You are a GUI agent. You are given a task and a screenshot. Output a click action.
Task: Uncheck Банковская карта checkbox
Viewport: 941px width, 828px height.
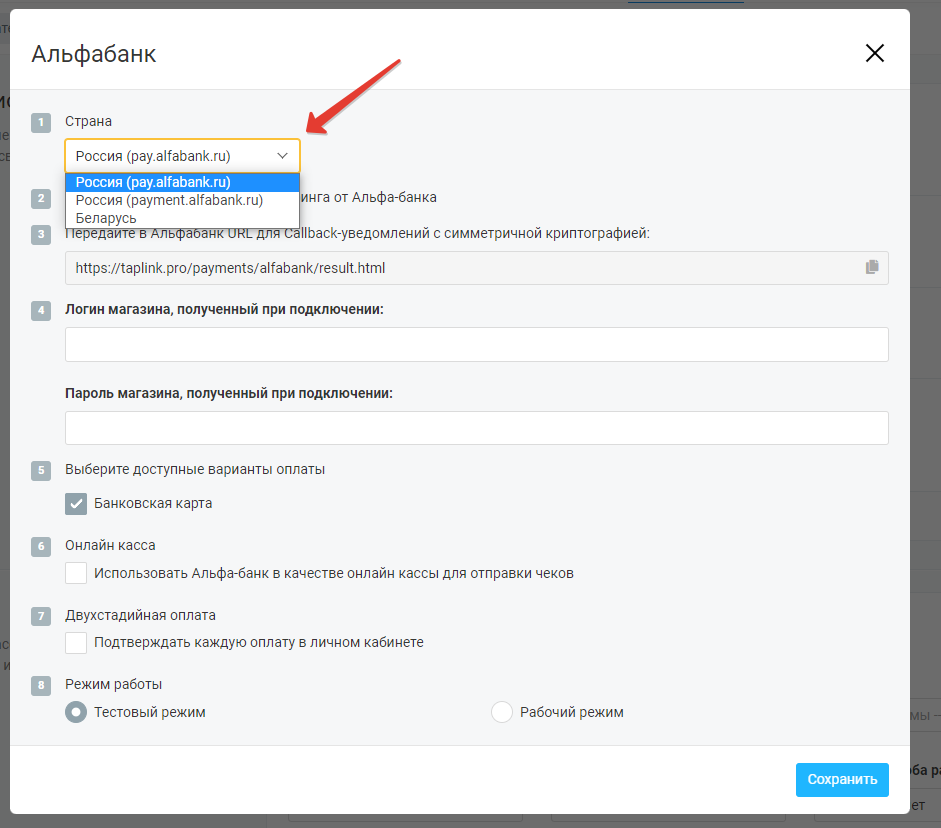coord(76,503)
